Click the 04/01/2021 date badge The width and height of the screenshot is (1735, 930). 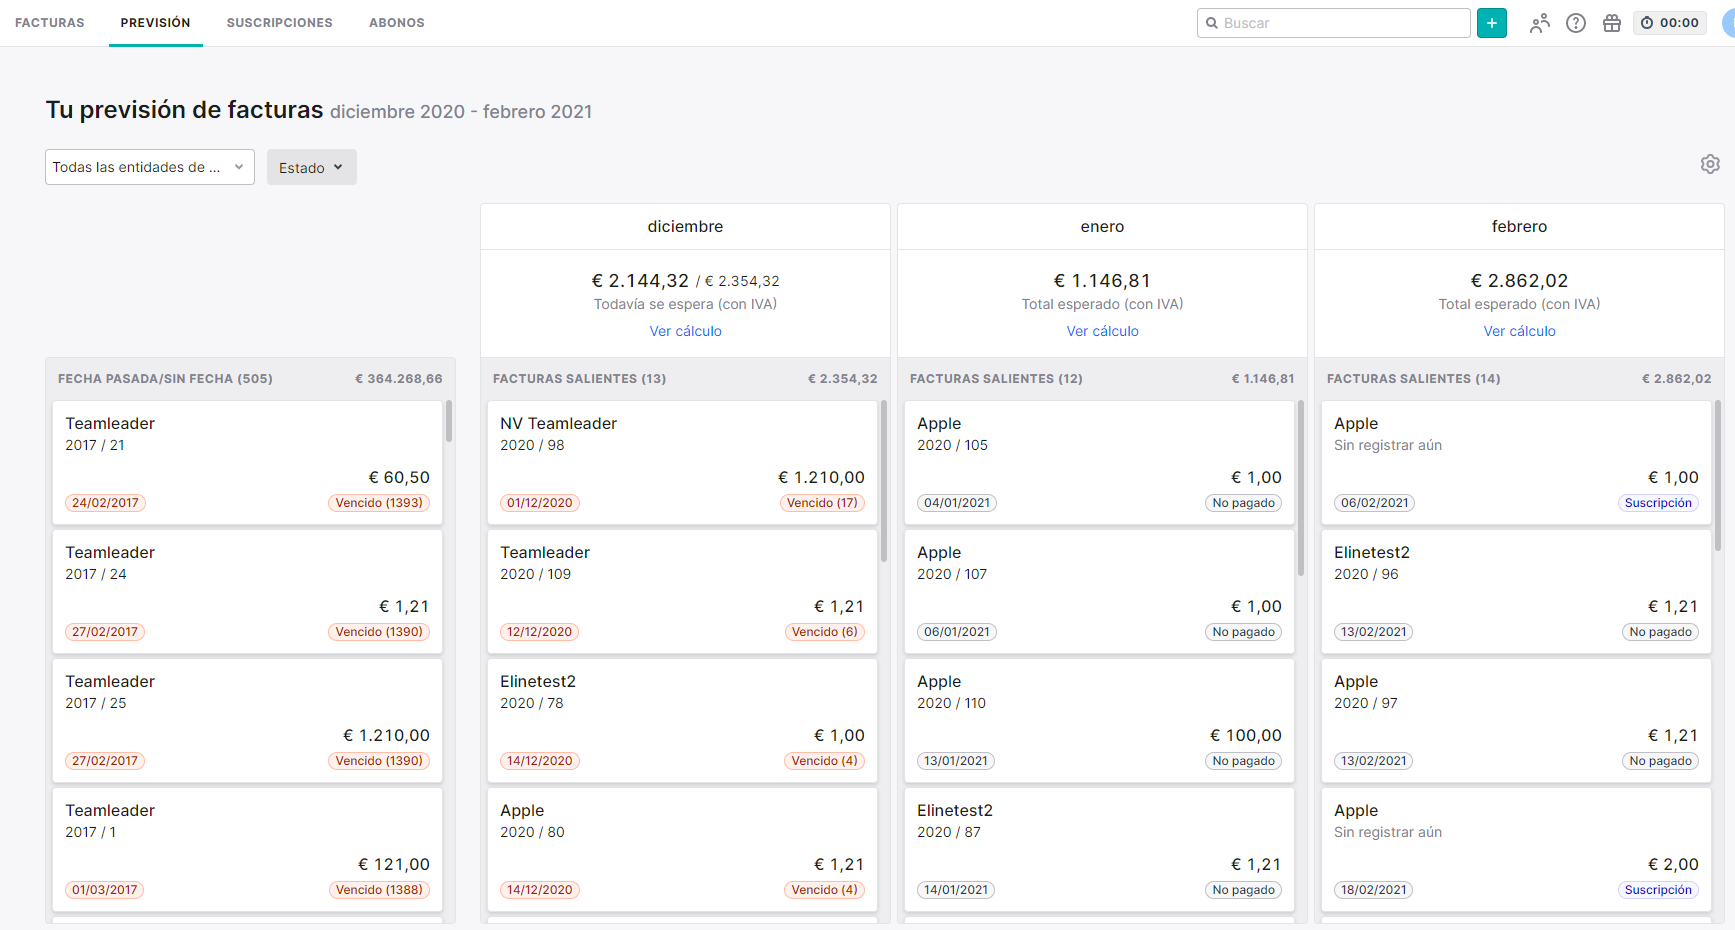957,503
